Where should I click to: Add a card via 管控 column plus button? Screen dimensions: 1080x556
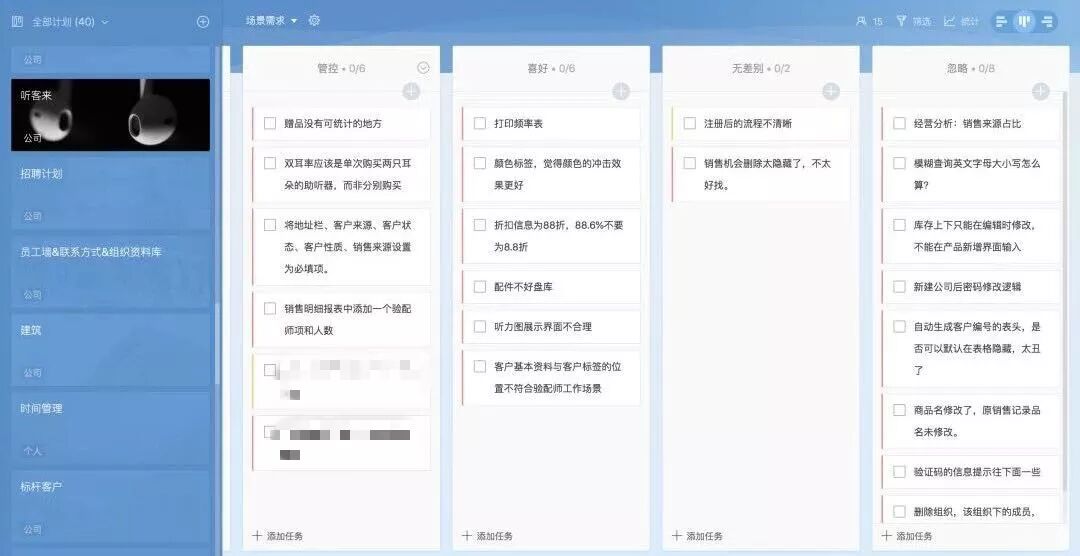tap(411, 91)
